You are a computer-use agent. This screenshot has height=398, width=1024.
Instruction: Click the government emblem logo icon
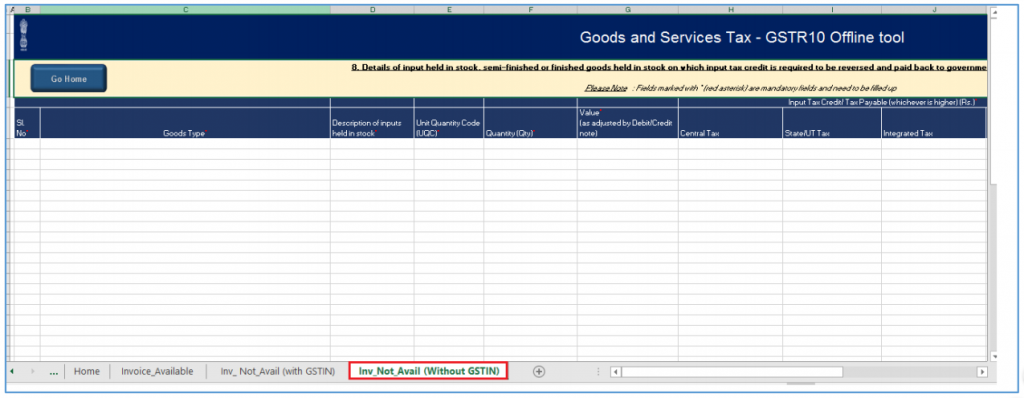[24, 35]
